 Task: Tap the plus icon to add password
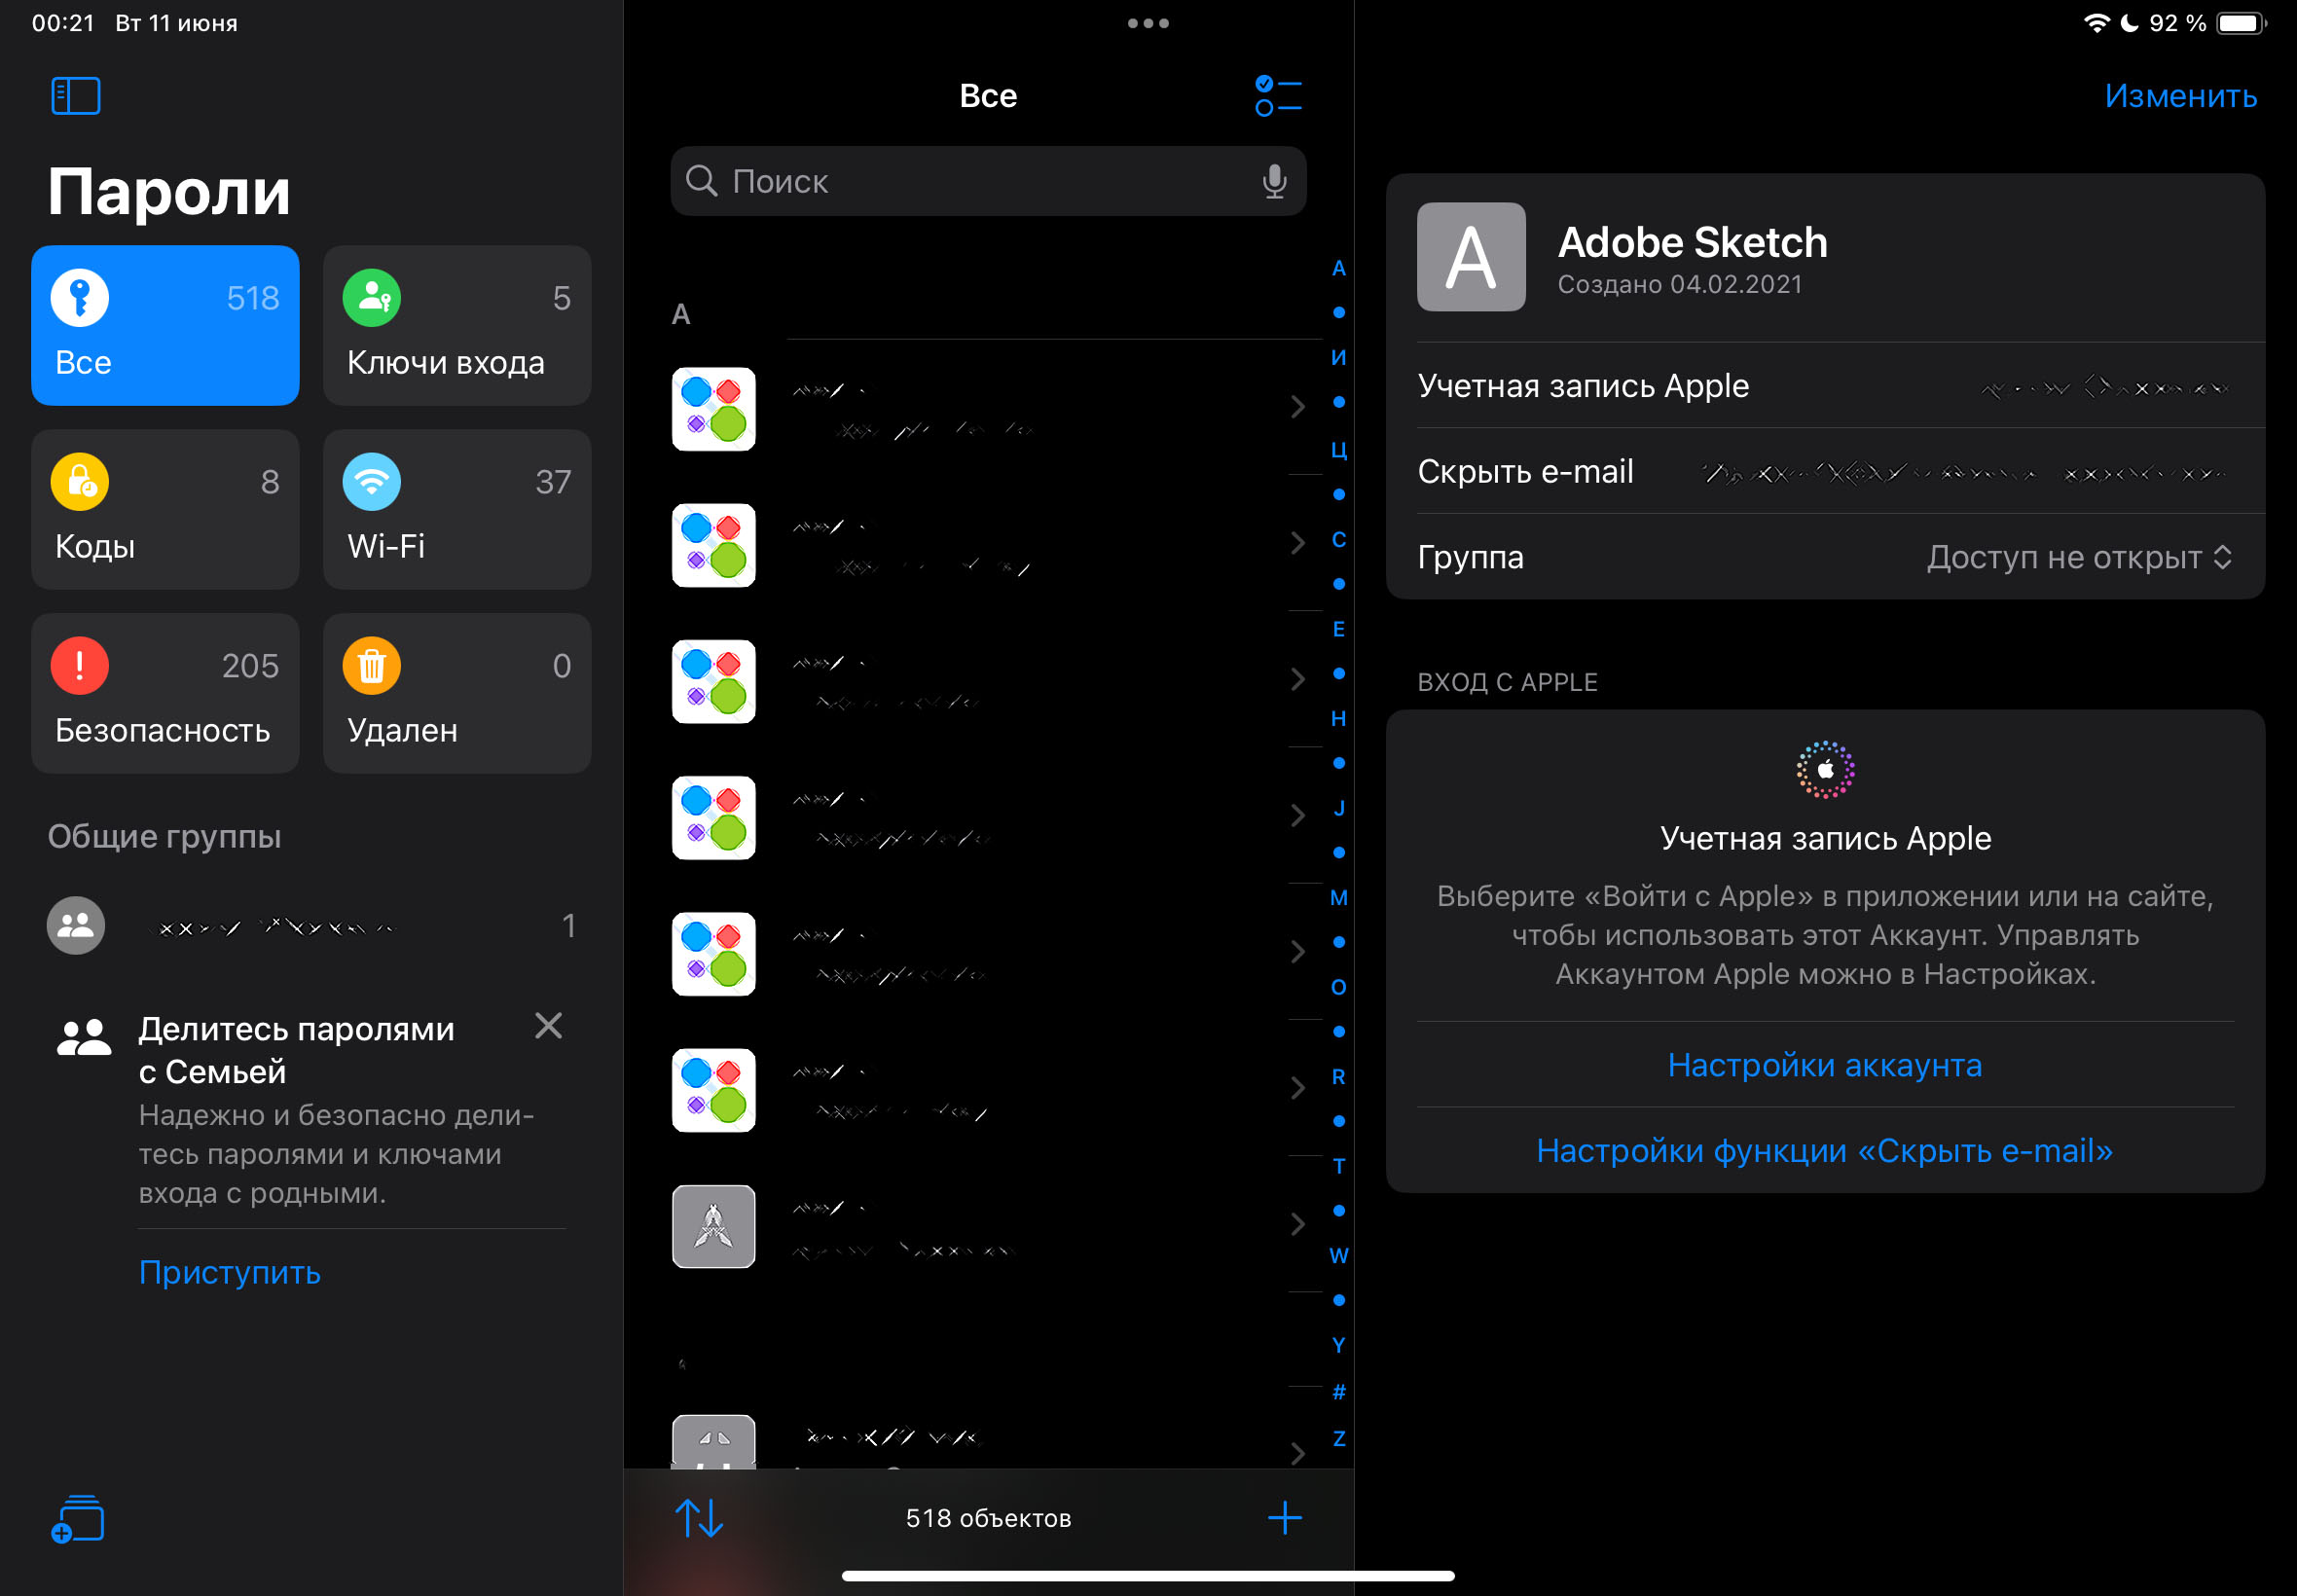(x=1284, y=1518)
